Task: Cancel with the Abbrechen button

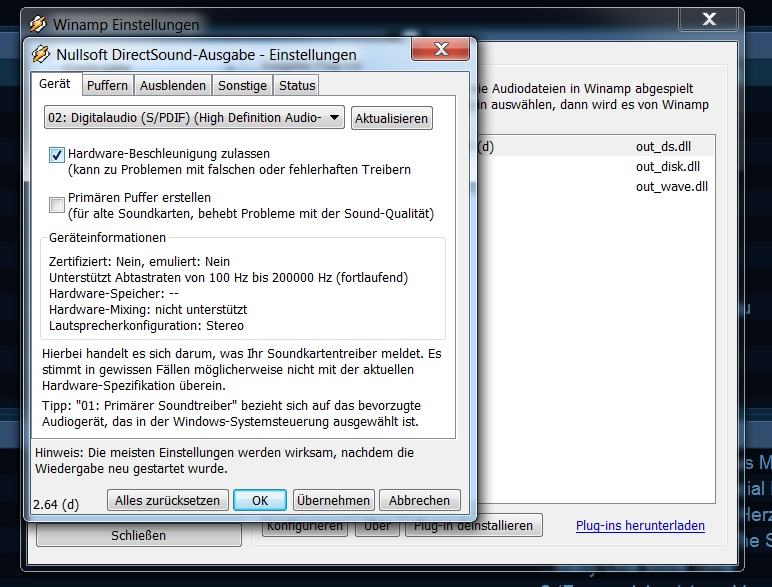Action: pyautogui.click(x=419, y=500)
